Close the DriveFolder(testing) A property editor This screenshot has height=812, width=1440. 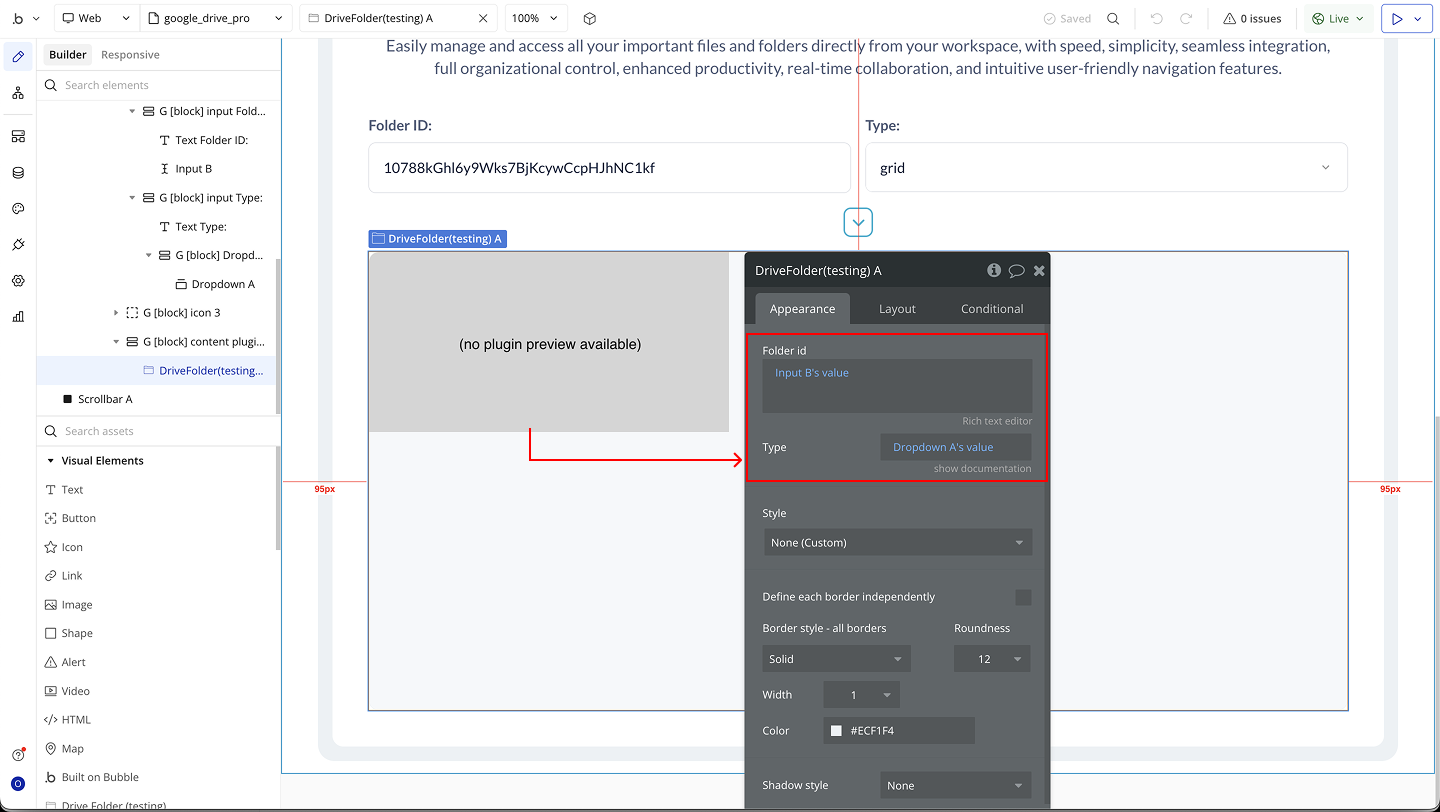click(1039, 270)
